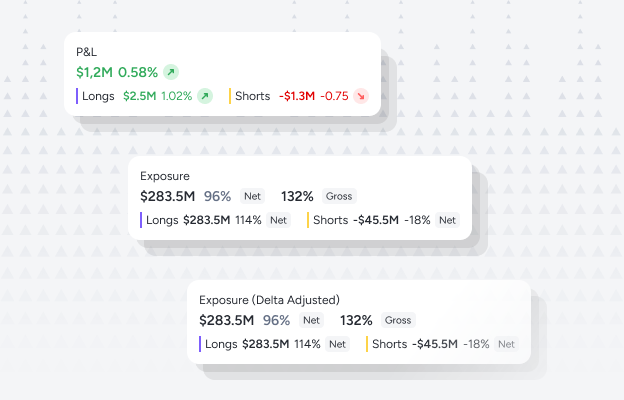The width and height of the screenshot is (624, 400).
Task: Click the $283.5M total in the Exposure card
Action: pyautogui.click(x=168, y=196)
